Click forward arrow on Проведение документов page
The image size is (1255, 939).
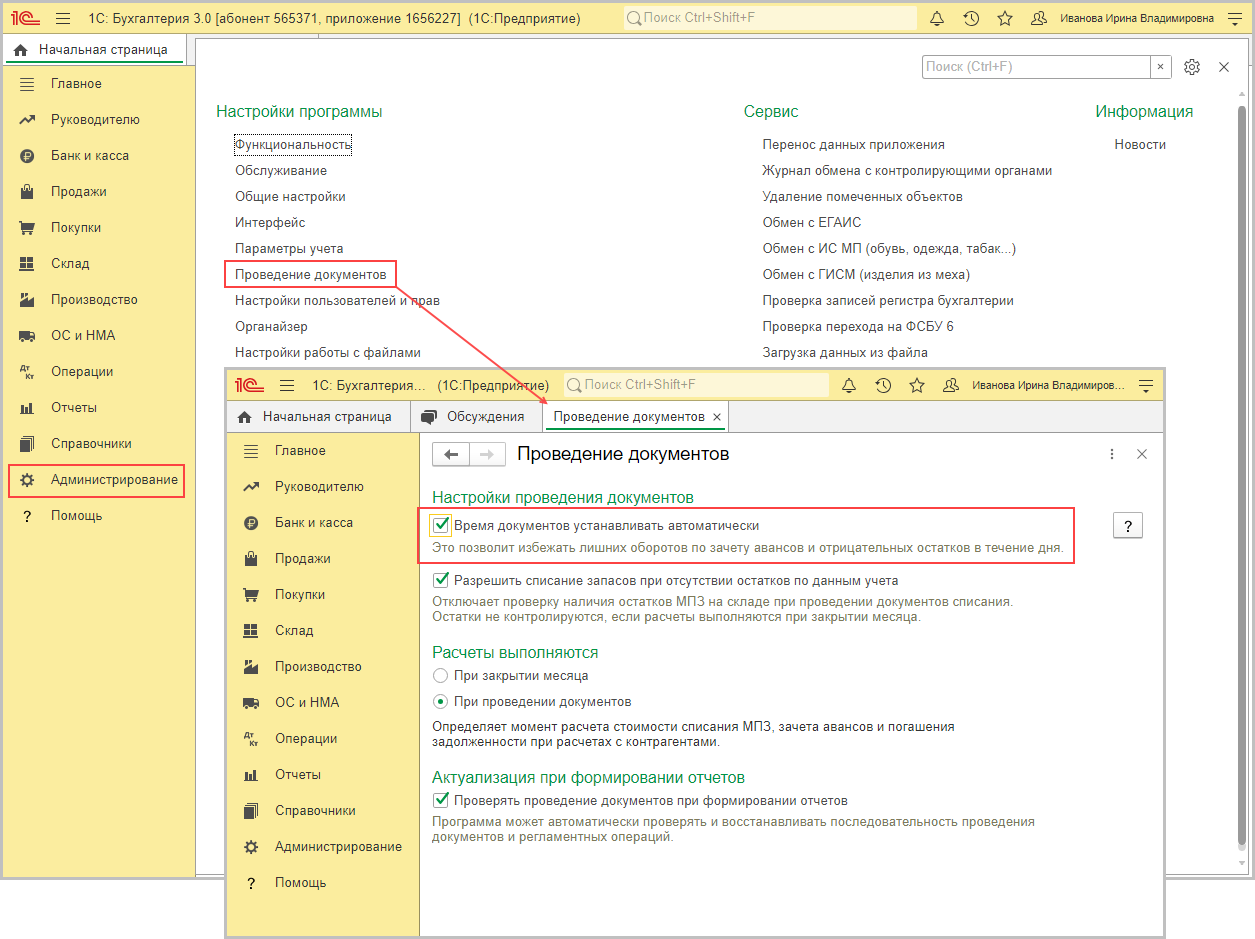click(487, 454)
